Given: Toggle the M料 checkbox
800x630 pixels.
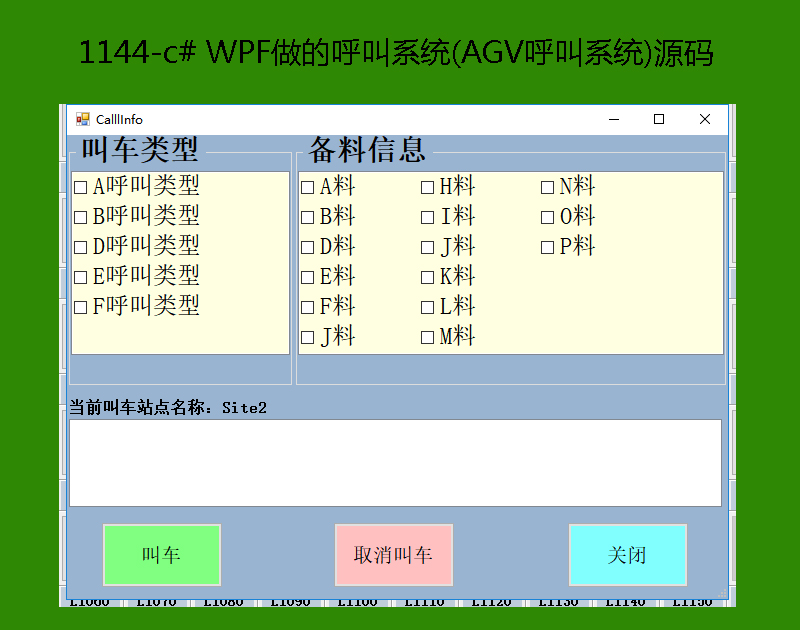Looking at the screenshot, I should pyautogui.click(x=428, y=337).
